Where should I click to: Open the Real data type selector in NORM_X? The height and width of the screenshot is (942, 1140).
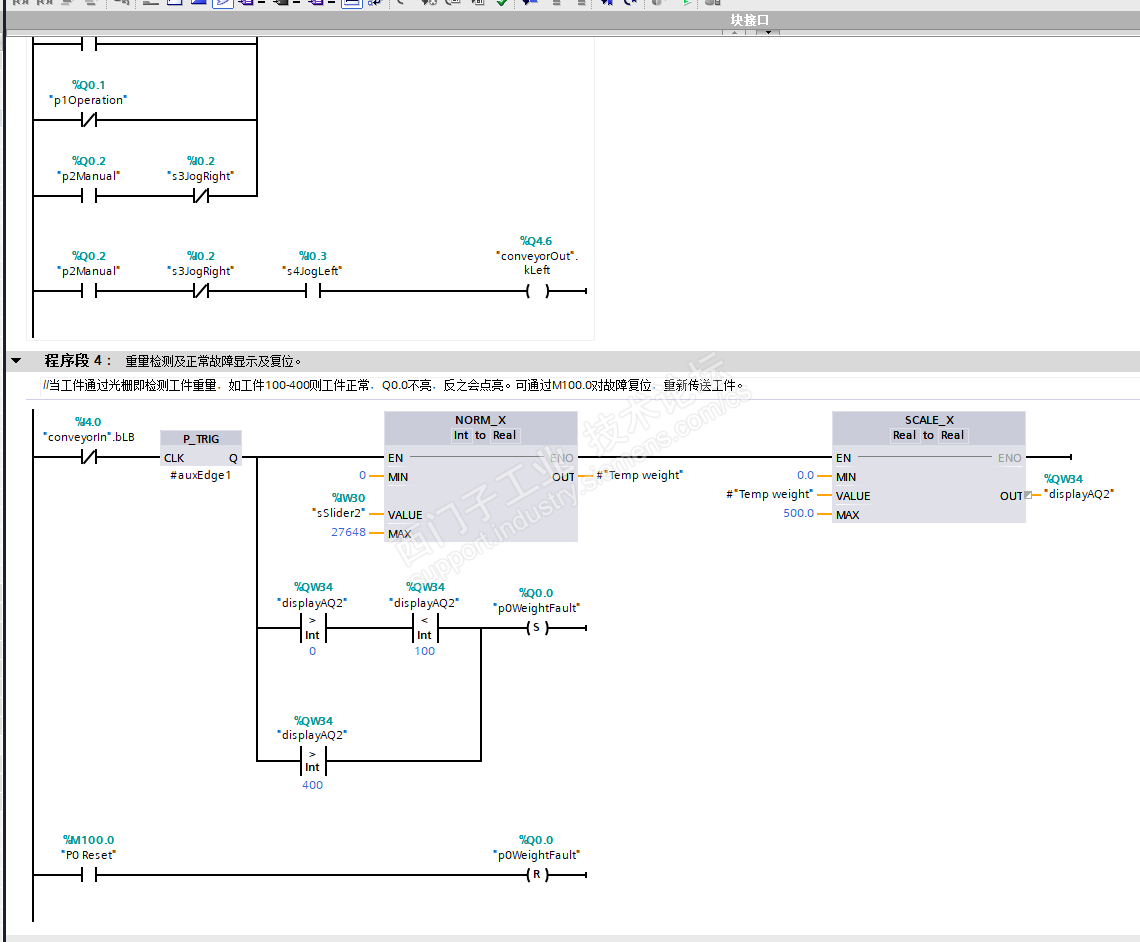tap(504, 435)
